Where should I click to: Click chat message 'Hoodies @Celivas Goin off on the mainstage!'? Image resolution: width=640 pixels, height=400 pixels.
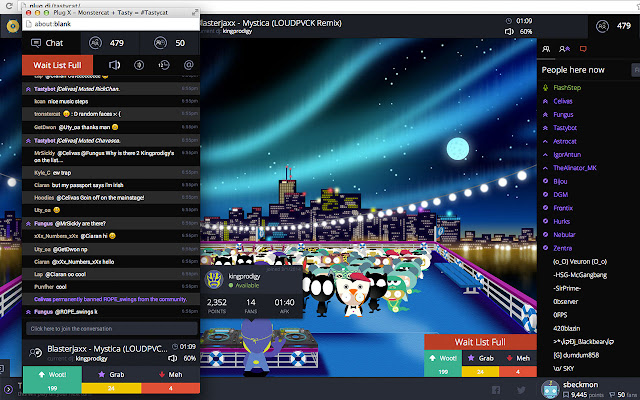click(111, 198)
